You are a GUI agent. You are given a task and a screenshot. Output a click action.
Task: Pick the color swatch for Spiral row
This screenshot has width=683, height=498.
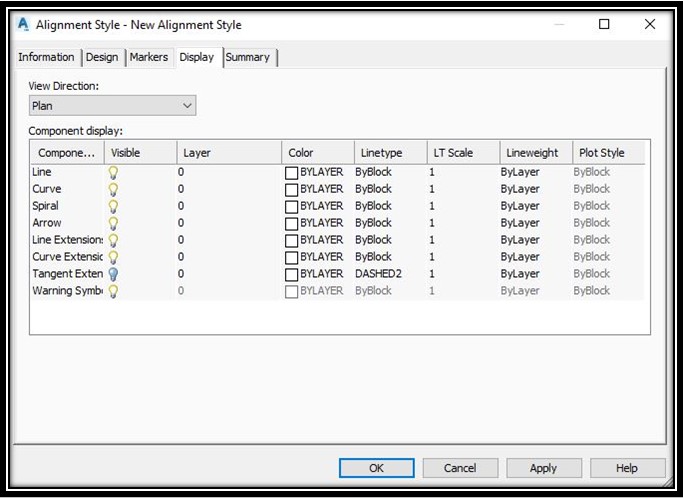coord(291,207)
